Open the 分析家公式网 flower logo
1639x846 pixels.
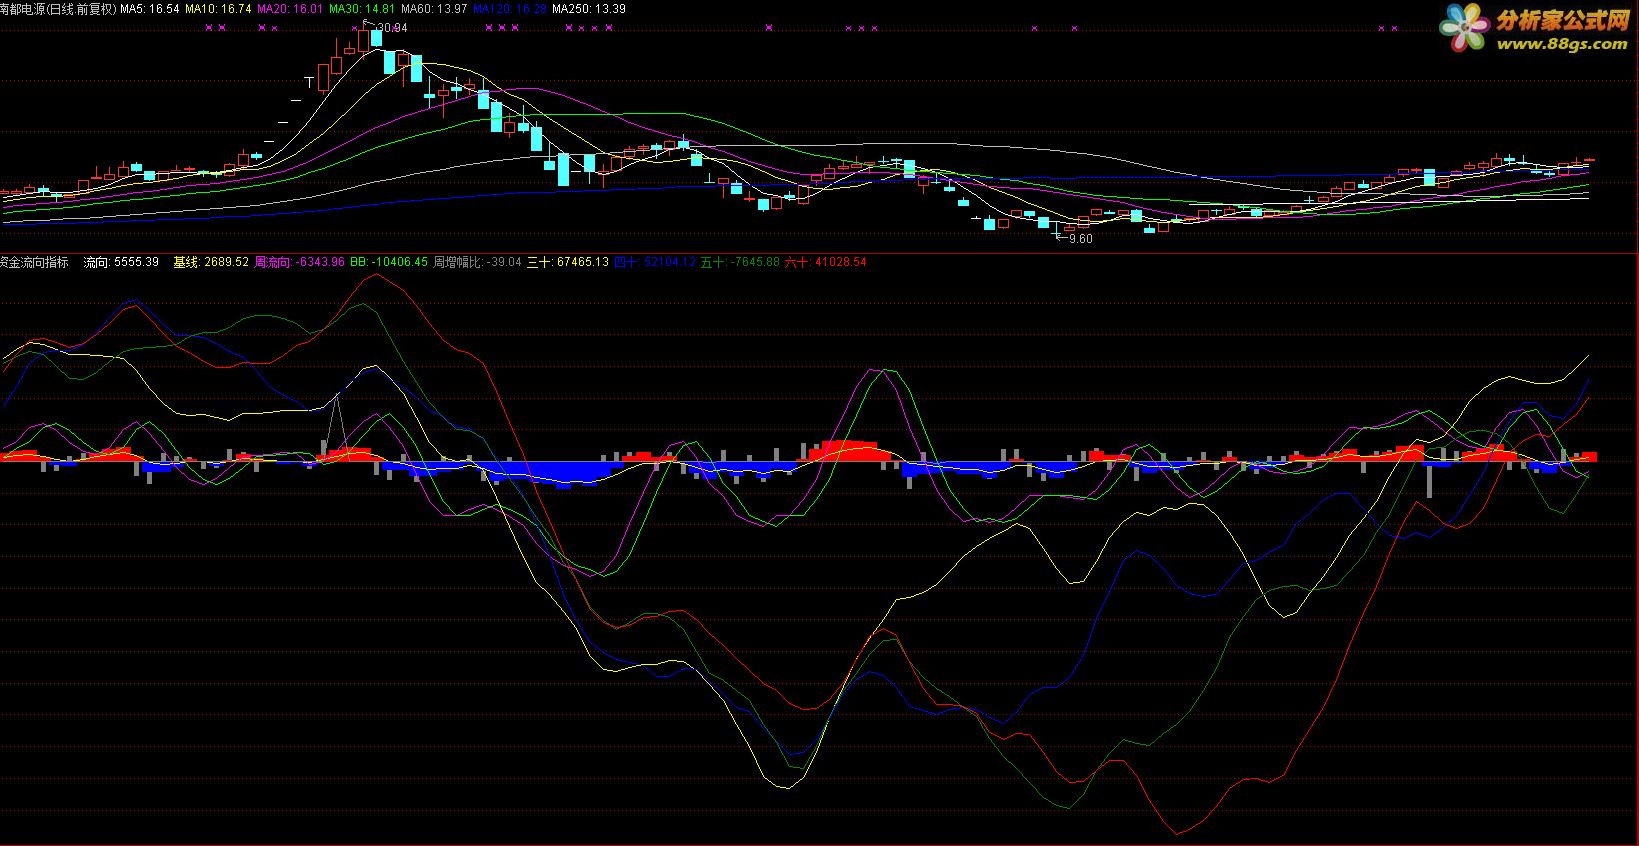(1466, 28)
